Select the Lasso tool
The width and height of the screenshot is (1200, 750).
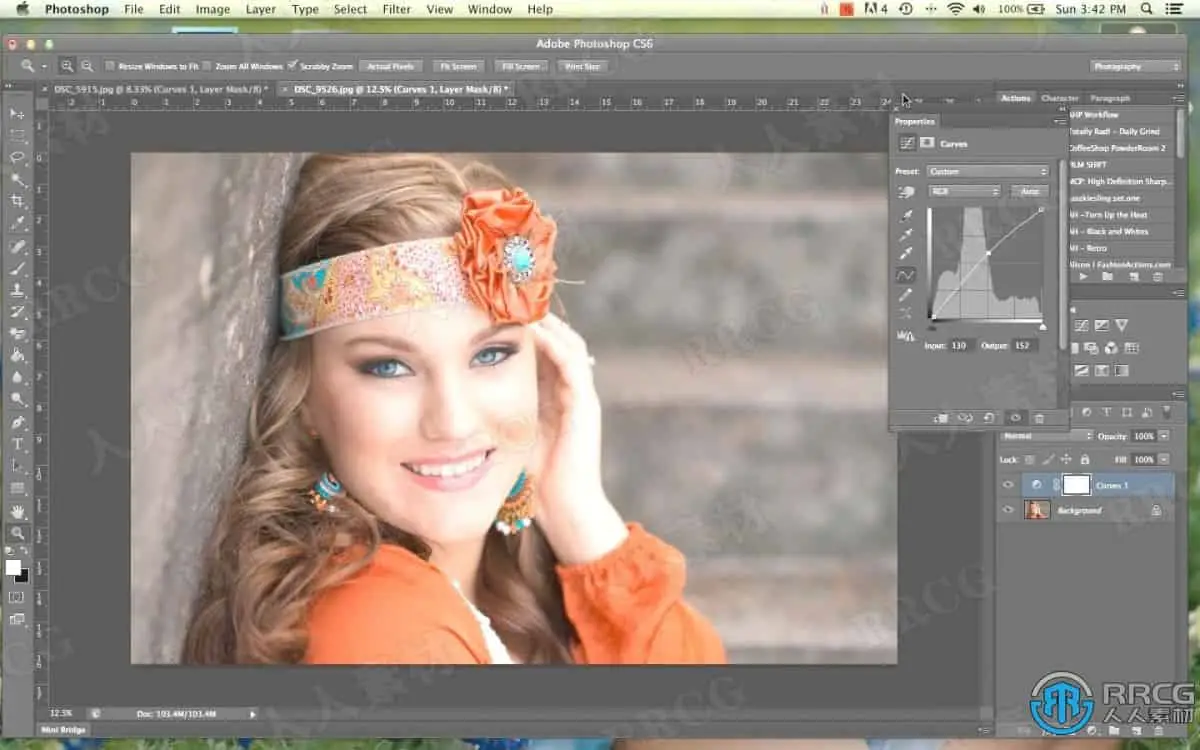pos(18,158)
